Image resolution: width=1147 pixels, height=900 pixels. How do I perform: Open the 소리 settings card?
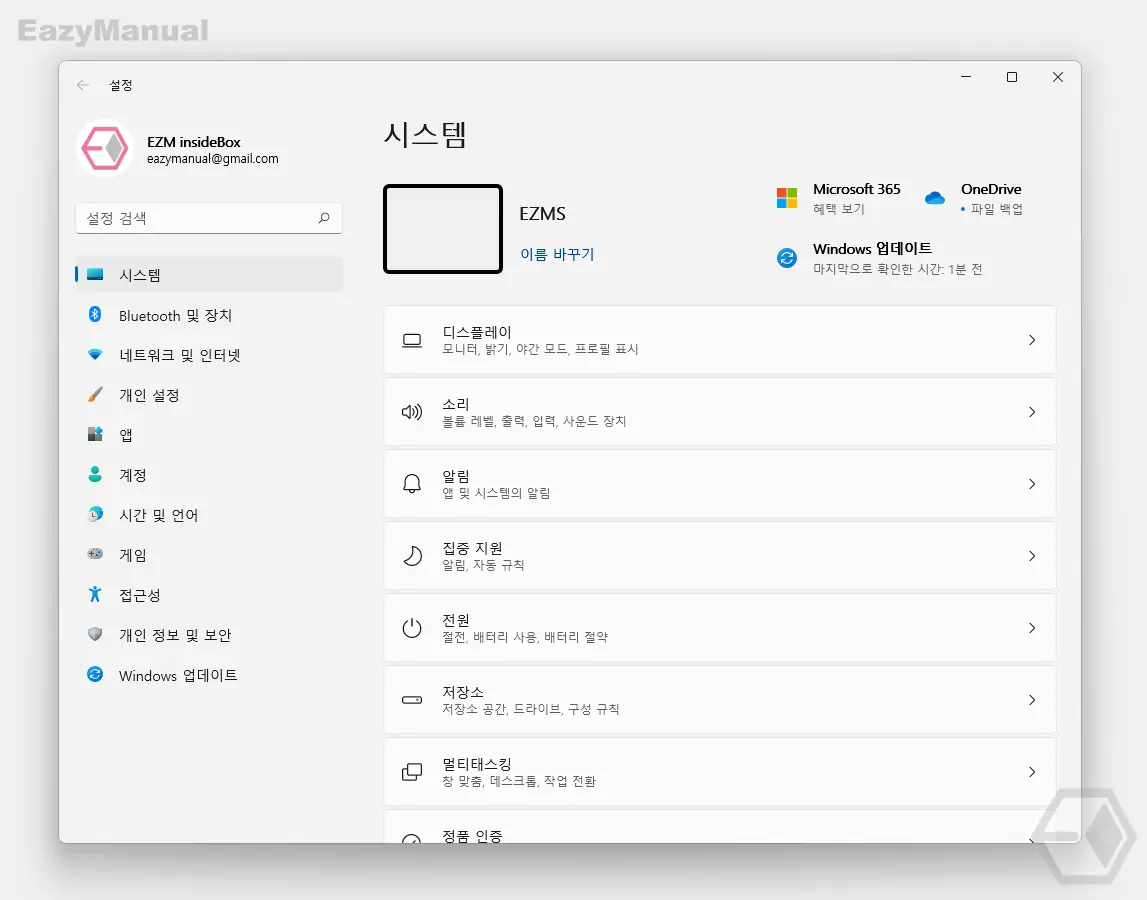tap(720, 412)
